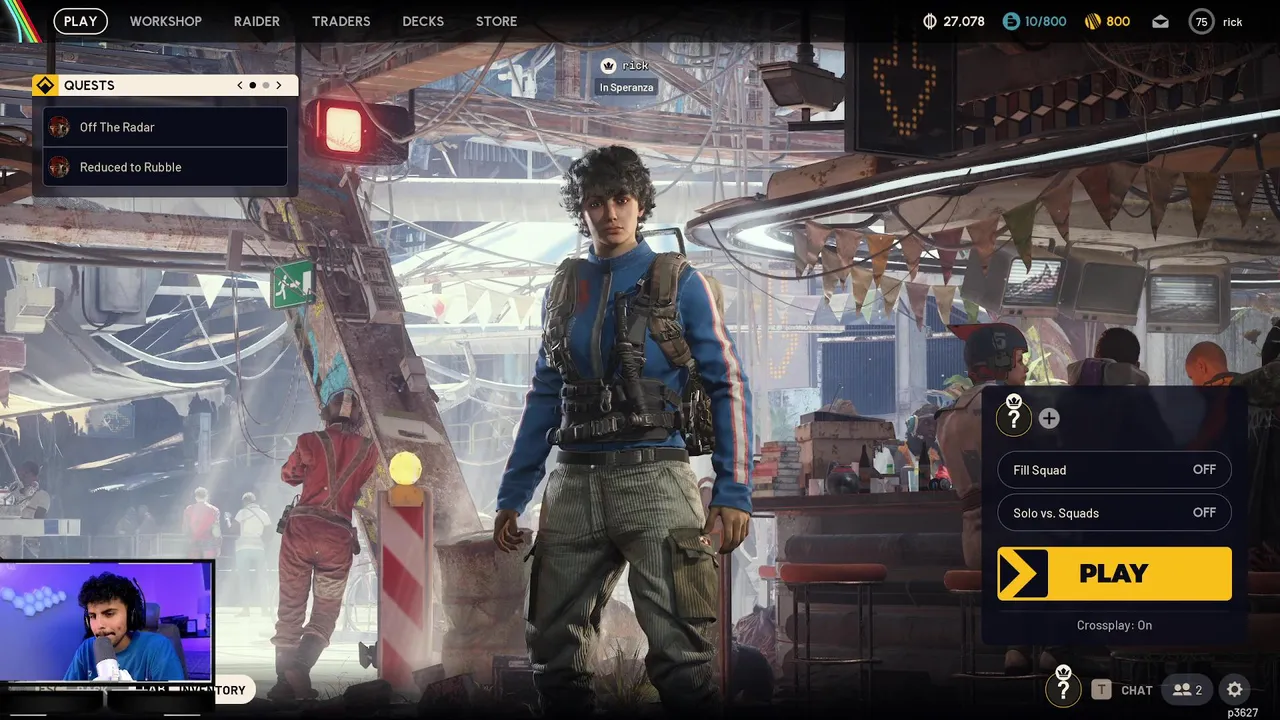Switch to the WORKSHOP tab
This screenshot has width=1280, height=720.
coord(165,21)
